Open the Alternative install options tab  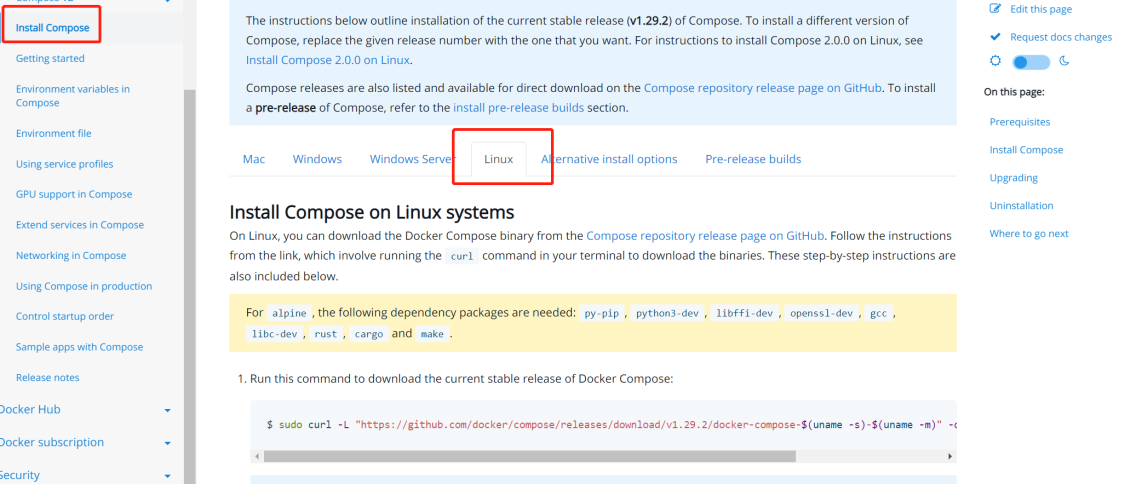click(609, 159)
